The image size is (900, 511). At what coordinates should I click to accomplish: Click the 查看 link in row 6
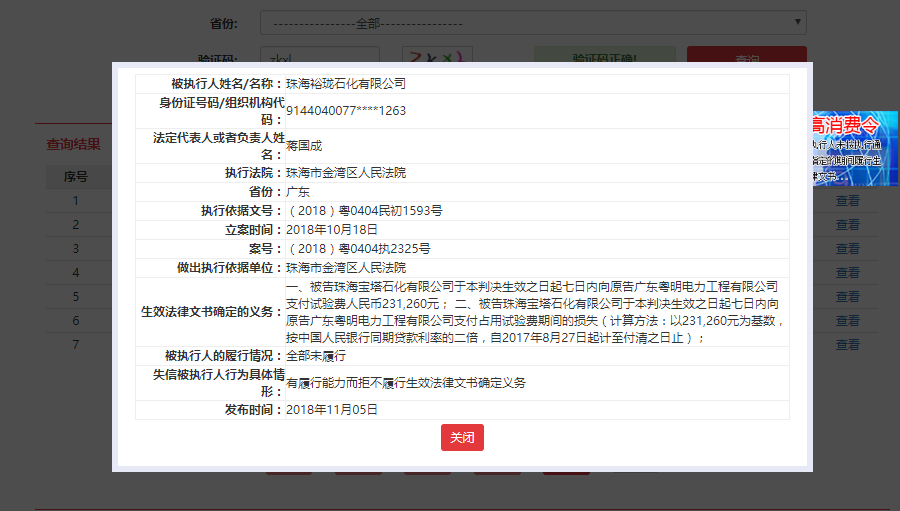point(847,320)
